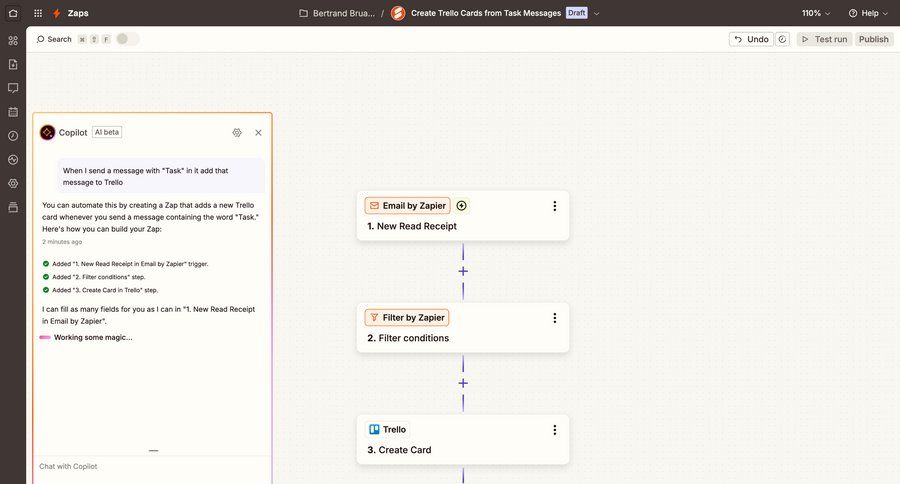This screenshot has height=484, width=900.
Task: Click 'Added 1. New Read Receipt' status line
Action: tap(125, 264)
